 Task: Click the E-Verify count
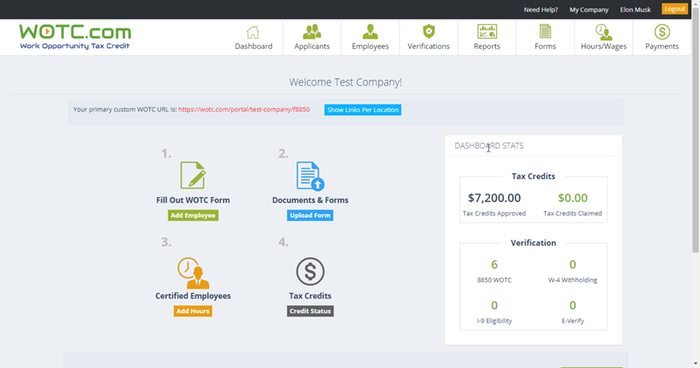(x=573, y=305)
